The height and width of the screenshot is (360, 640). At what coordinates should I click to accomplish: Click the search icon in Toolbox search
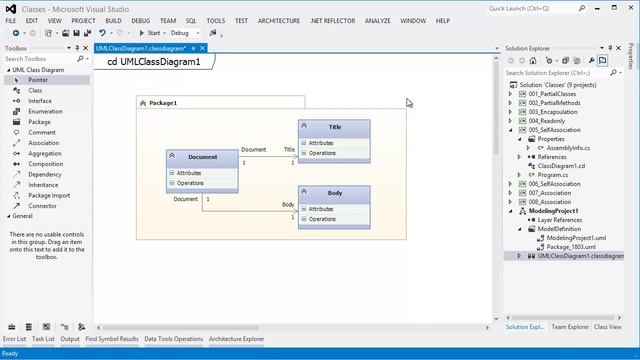[x=80, y=59]
